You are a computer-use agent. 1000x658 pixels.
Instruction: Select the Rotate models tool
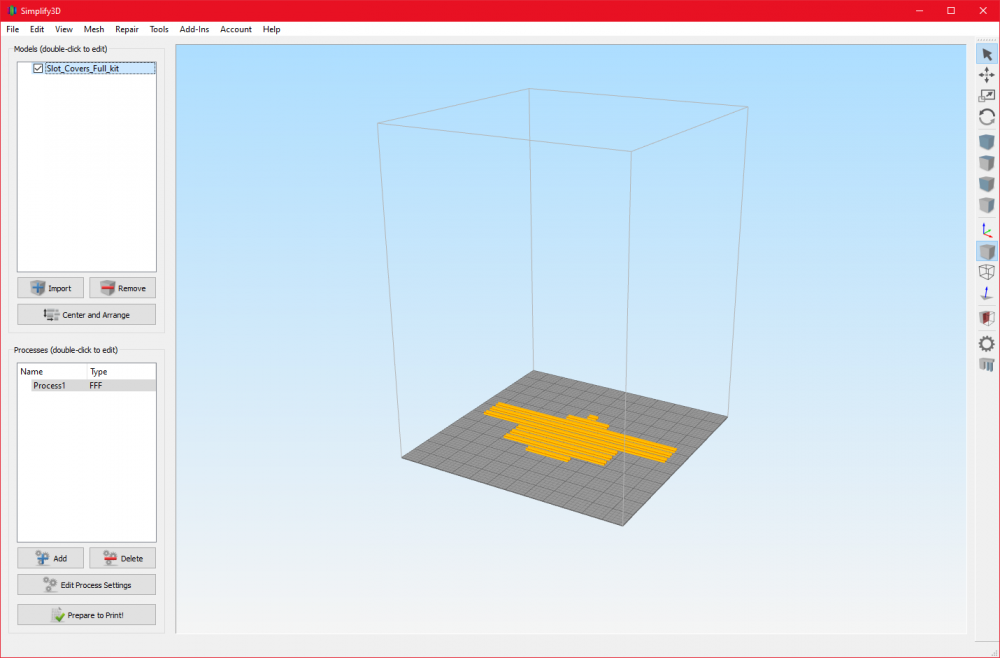[x=987, y=117]
